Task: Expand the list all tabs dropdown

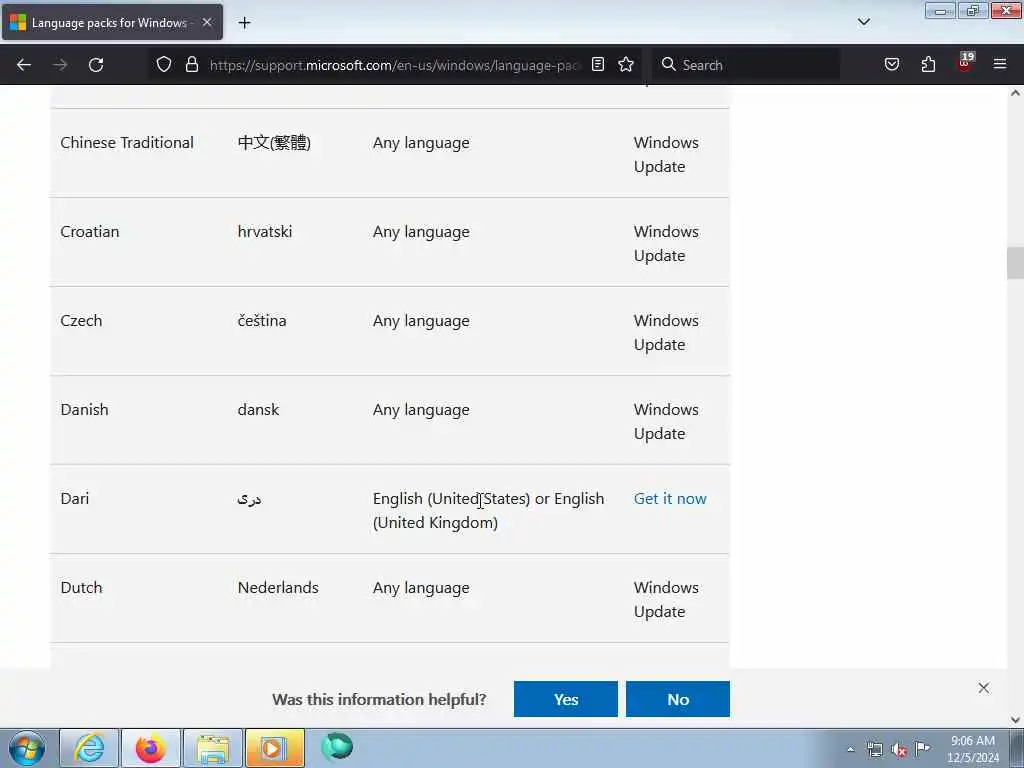Action: (x=863, y=22)
